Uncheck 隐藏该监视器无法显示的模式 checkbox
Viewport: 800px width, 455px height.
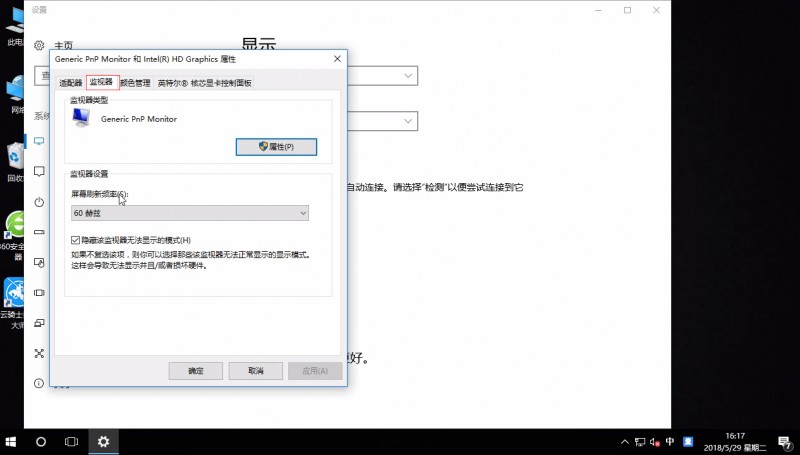pos(76,240)
